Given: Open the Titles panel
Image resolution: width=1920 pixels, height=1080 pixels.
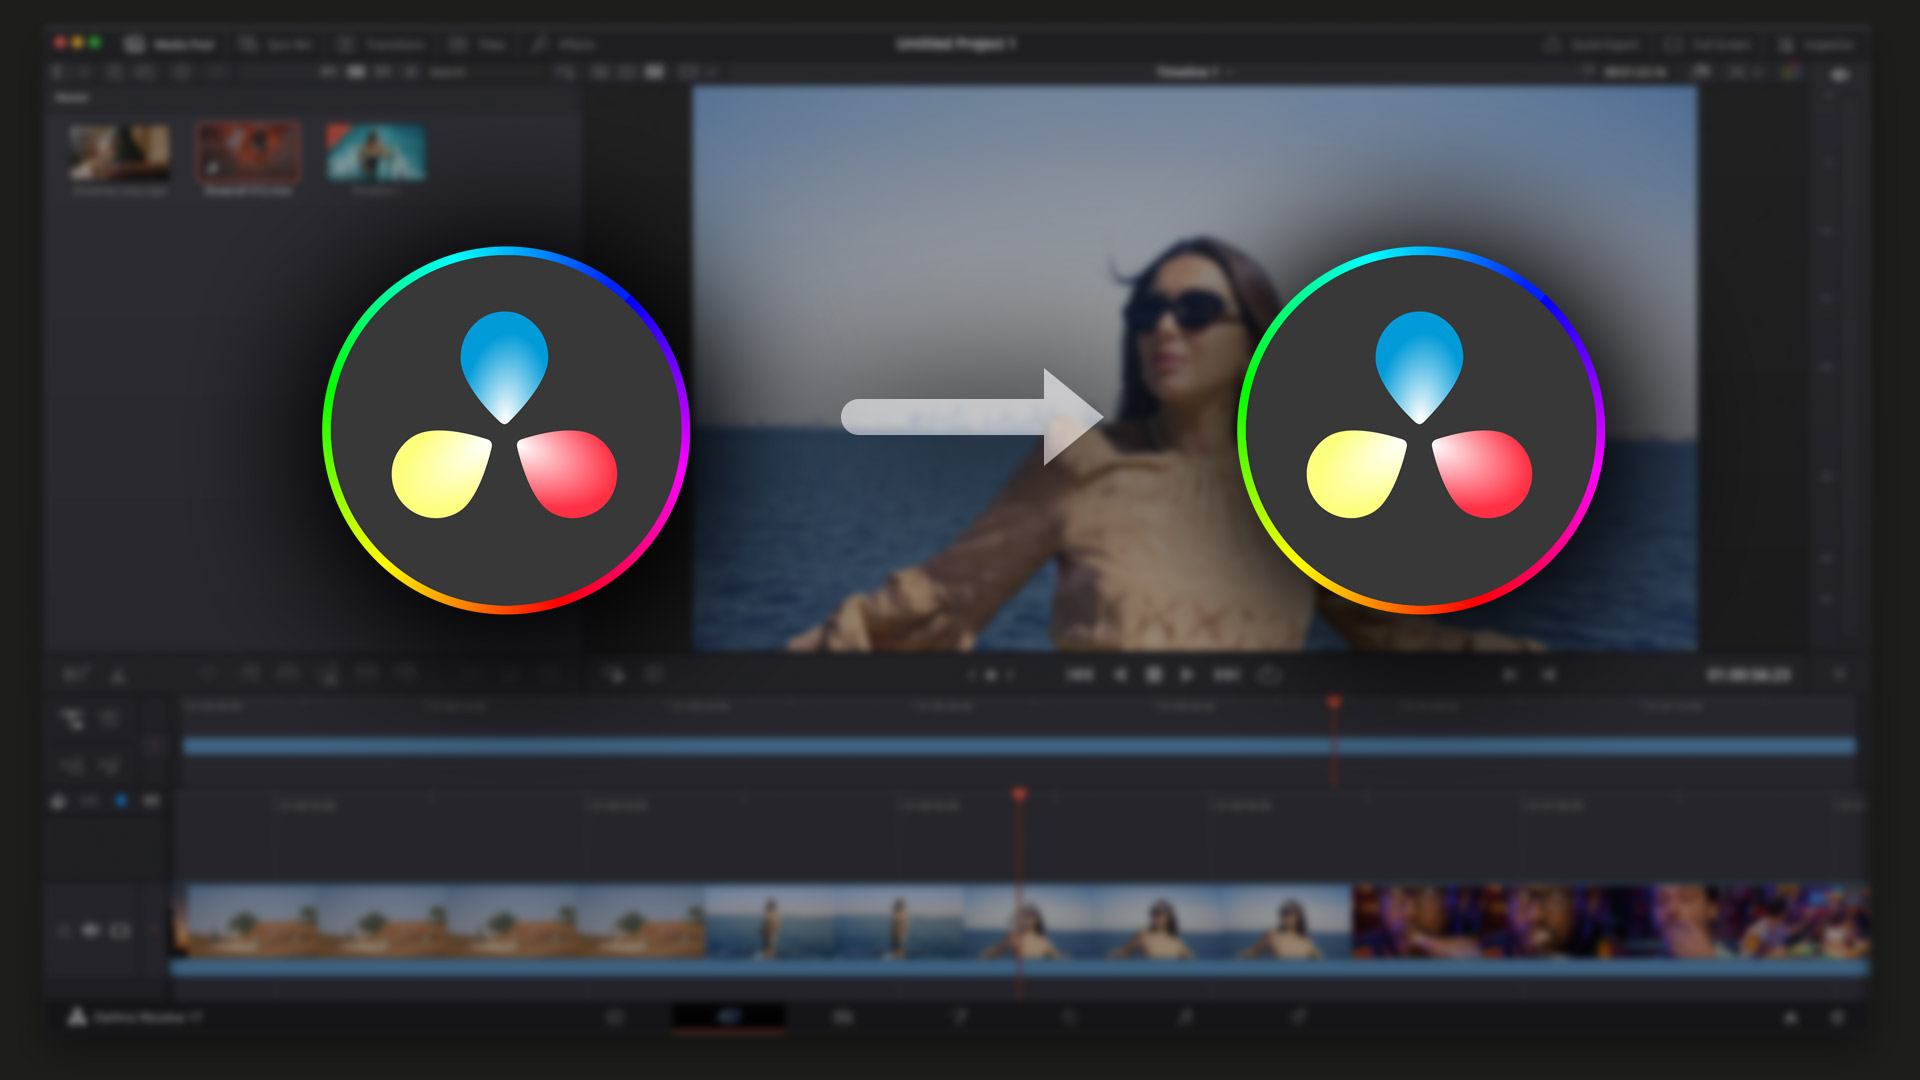Looking at the screenshot, I should (x=478, y=44).
